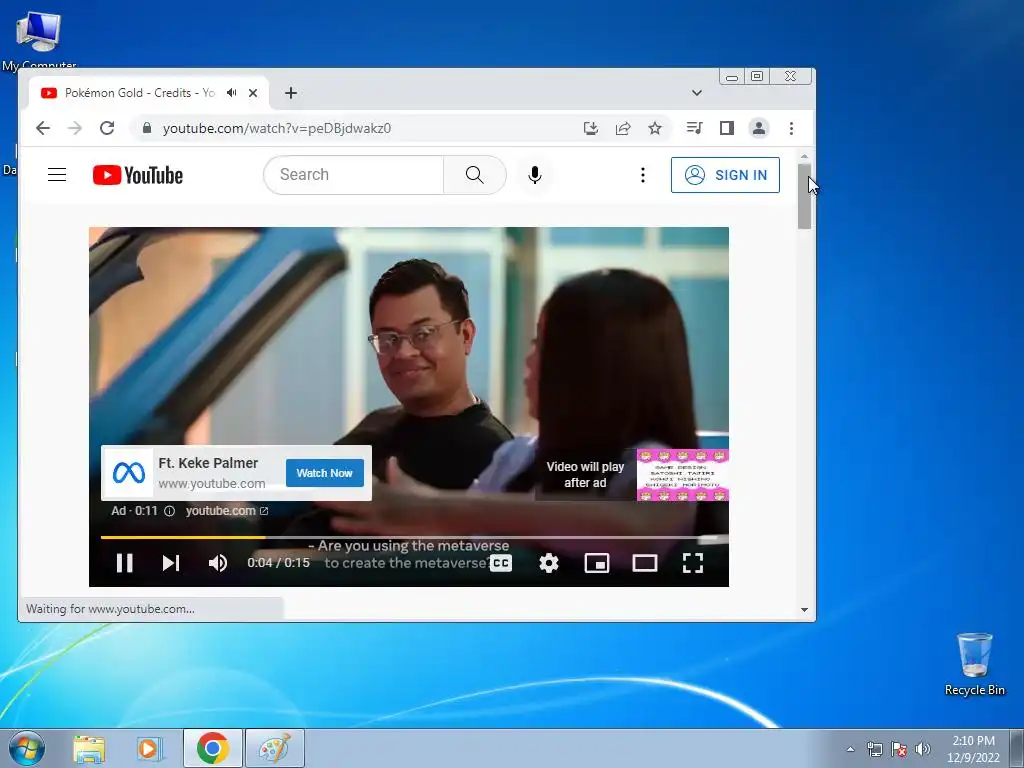Open Windows Start menu

point(26,748)
